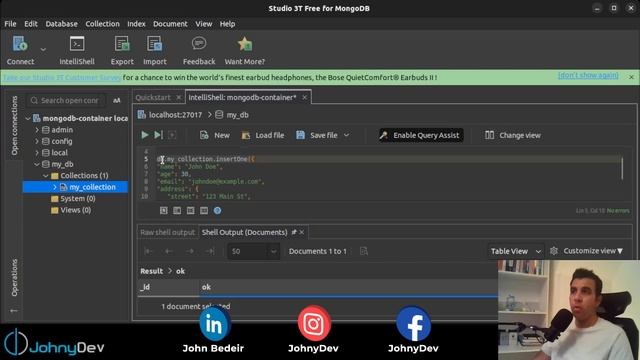Image resolution: width=640 pixels, height=360 pixels.
Task: Open the Save file dropdown arrow
Action: 346,135
